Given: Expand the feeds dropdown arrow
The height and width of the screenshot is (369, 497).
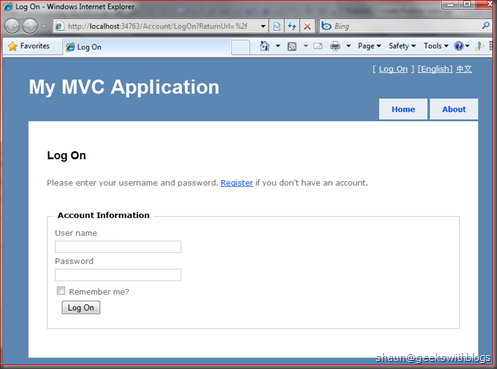Looking at the screenshot, I should pyautogui.click(x=305, y=46).
